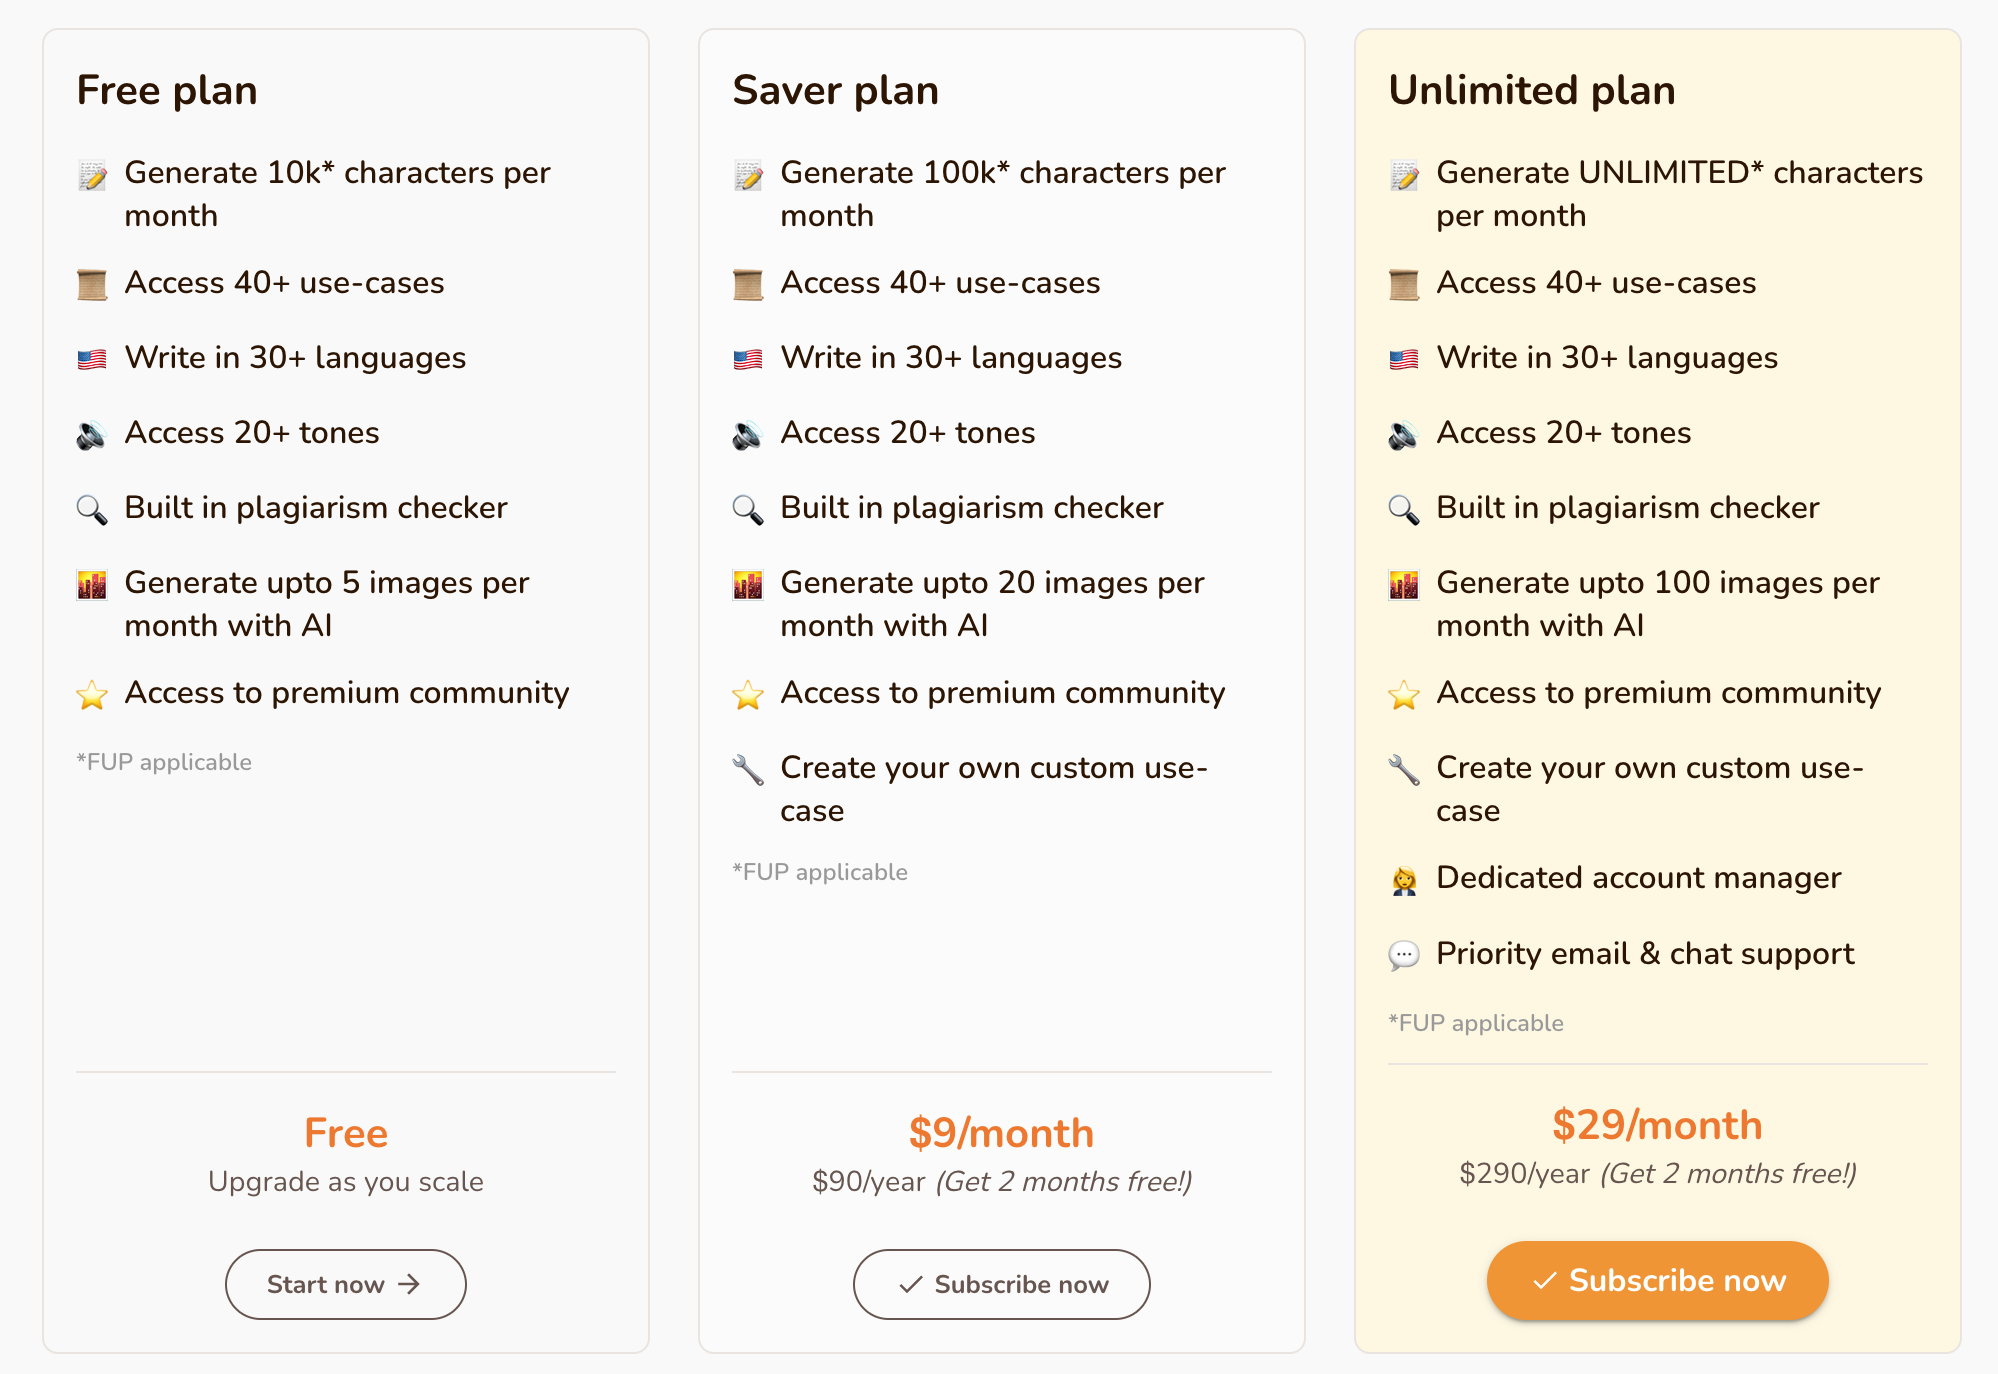Screen dimensions: 1998x1374
Task: Click the wrench icon in Saver plan
Action: click(x=748, y=770)
